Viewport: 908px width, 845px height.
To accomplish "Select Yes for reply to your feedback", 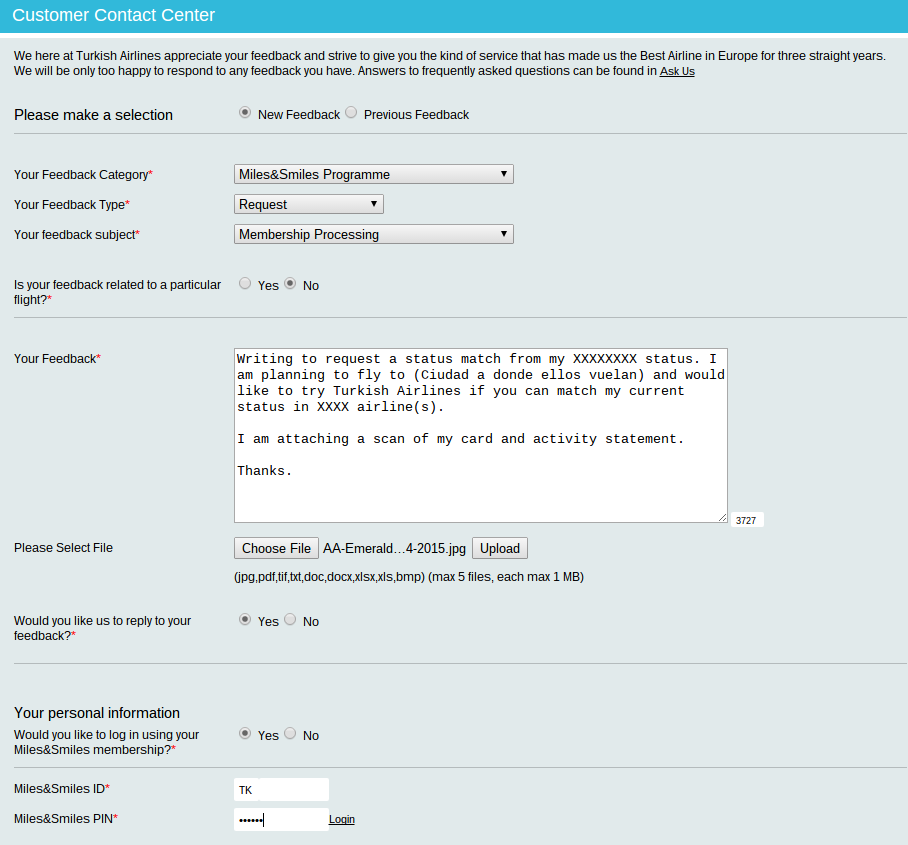I will 245,619.
